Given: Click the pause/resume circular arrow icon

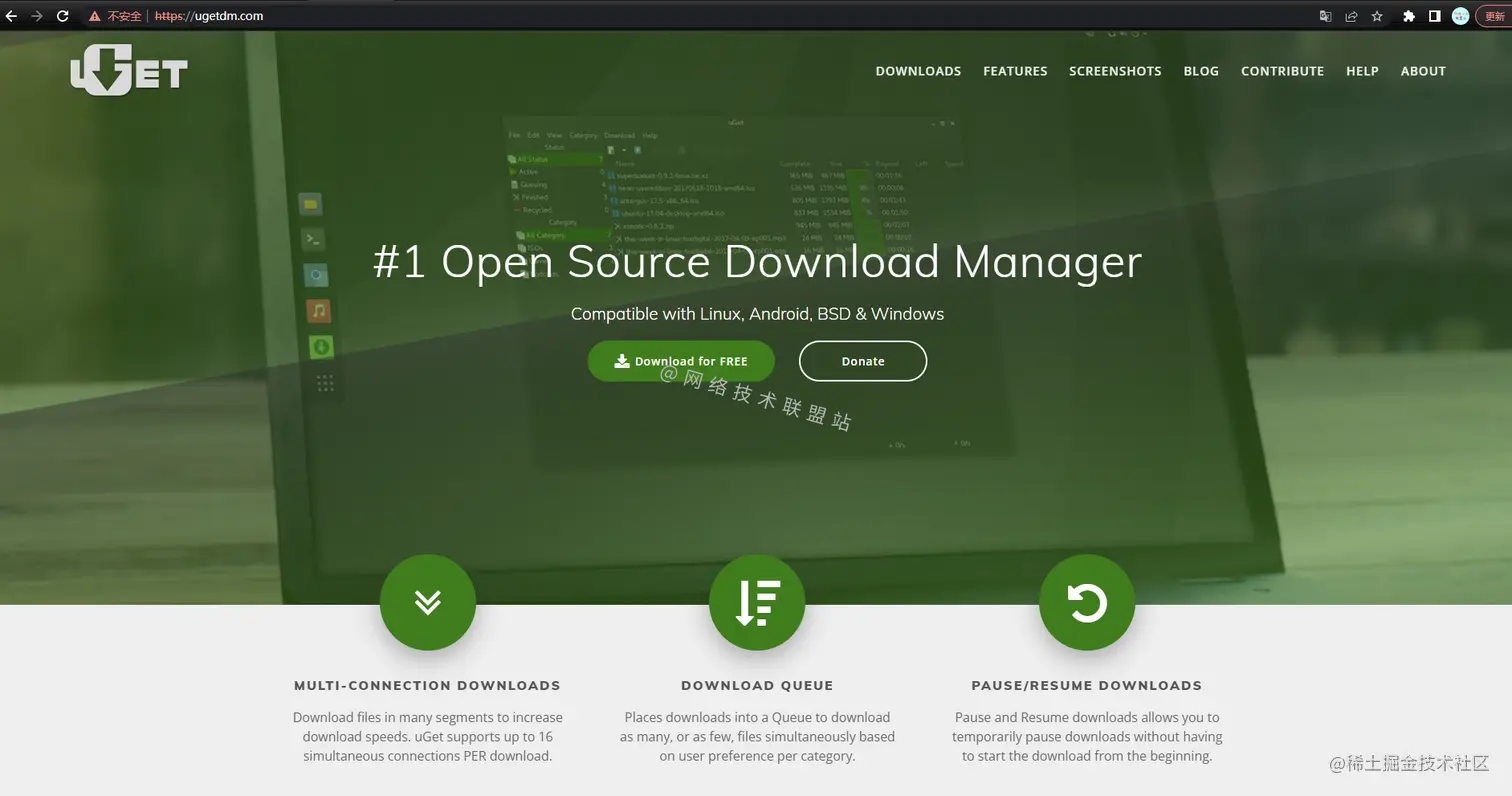Looking at the screenshot, I should 1087,602.
